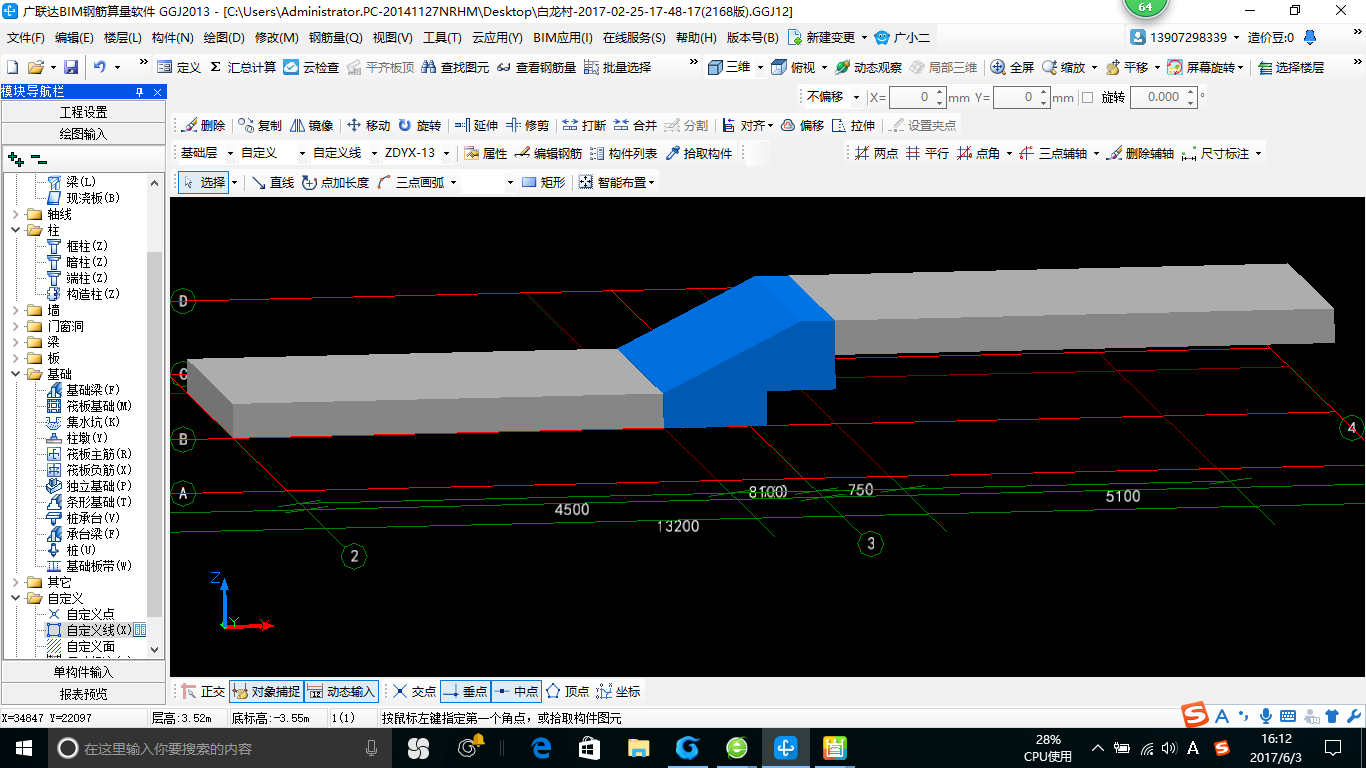Open the 智能布置 smart layout dropdown
The image size is (1366, 768).
click(617, 183)
